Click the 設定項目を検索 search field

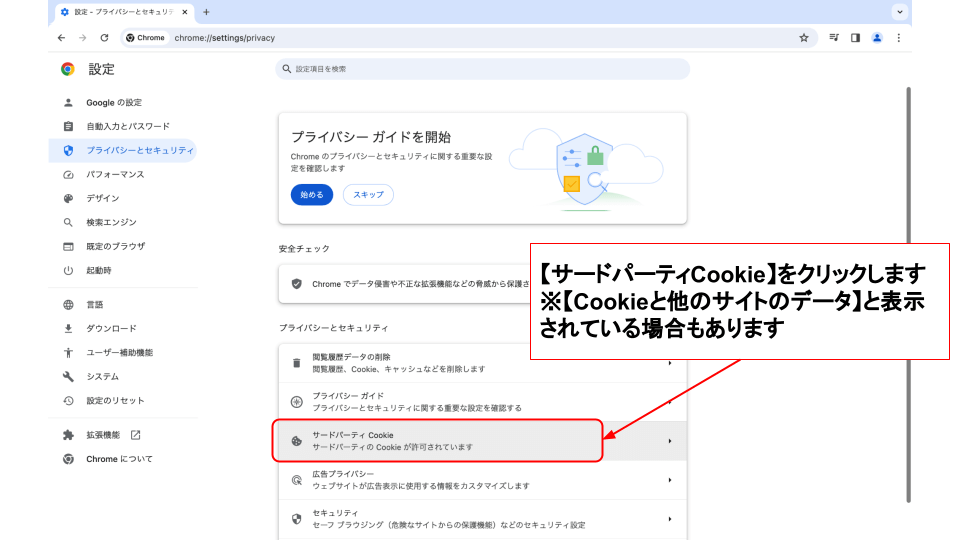click(x=482, y=69)
